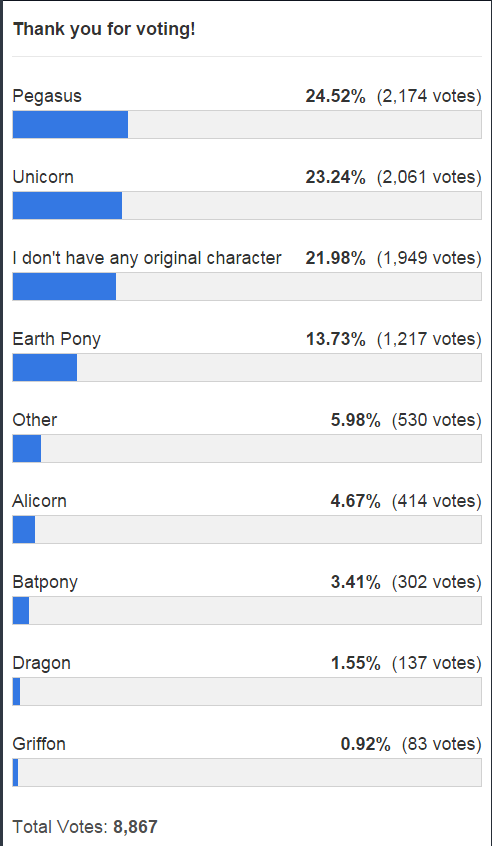Click the 1,949 votes count

[x=429, y=258]
